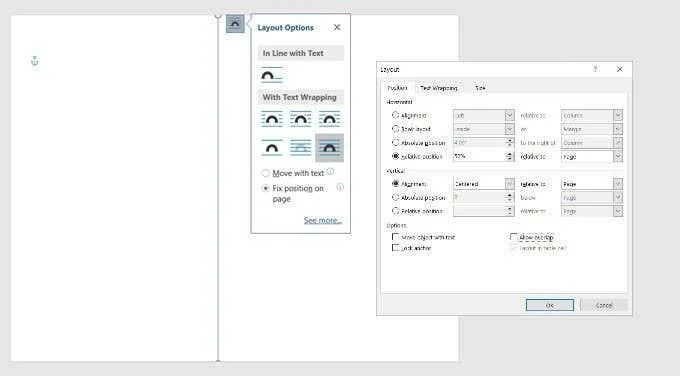Image resolution: width=680 pixels, height=376 pixels.
Task: Select the Move with text radio button
Action: coord(265,173)
